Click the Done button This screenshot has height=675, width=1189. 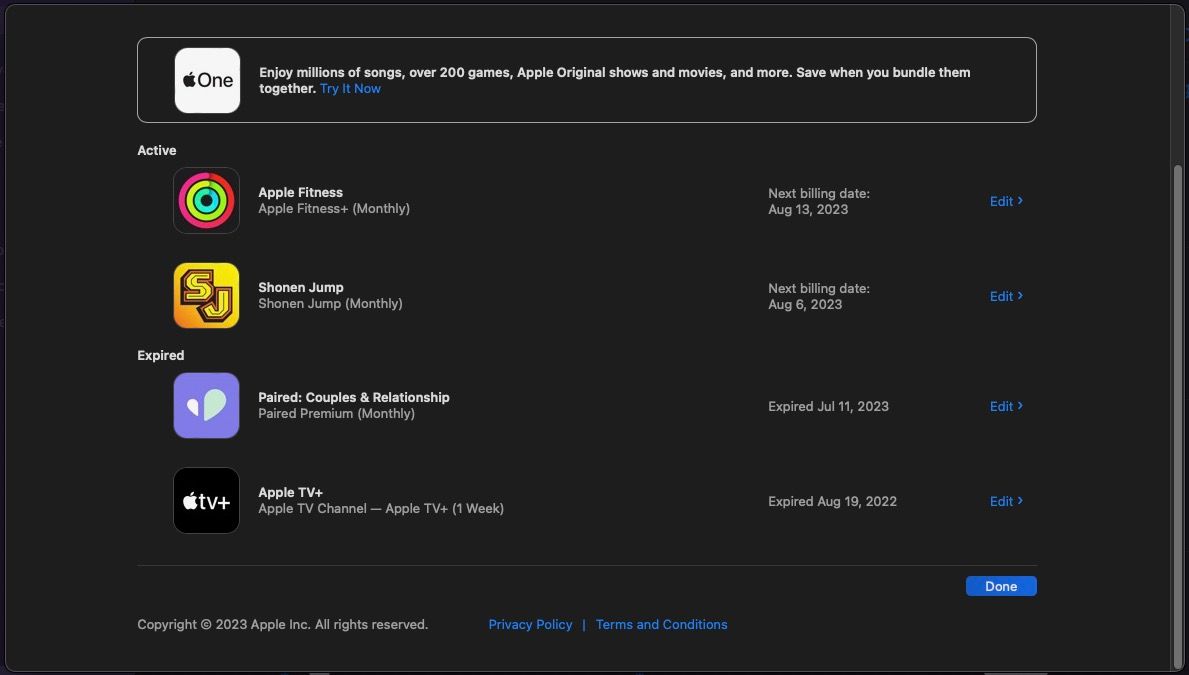click(x=1000, y=586)
